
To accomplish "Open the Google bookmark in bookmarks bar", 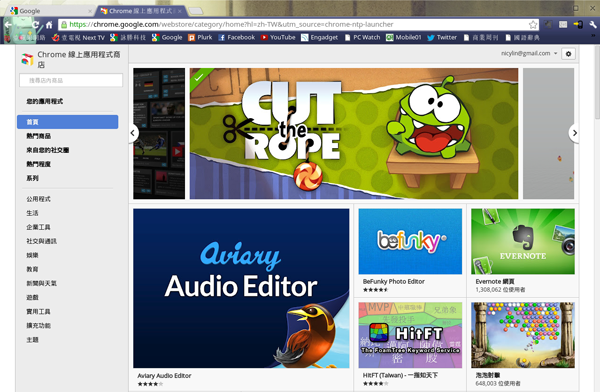I will point(167,38).
